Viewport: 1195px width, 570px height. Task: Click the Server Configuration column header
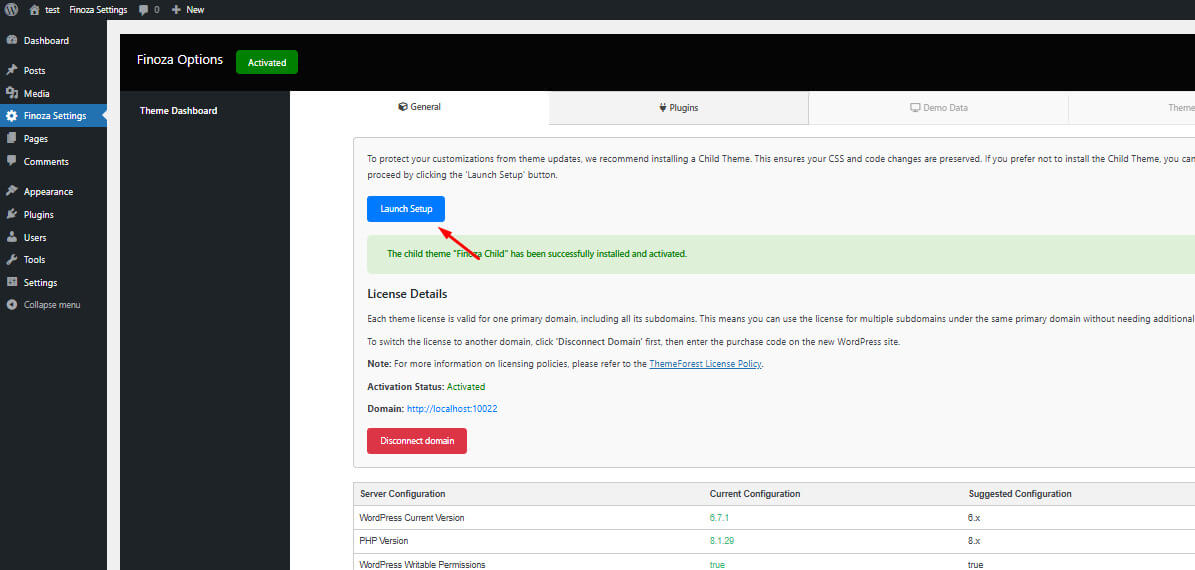402,494
